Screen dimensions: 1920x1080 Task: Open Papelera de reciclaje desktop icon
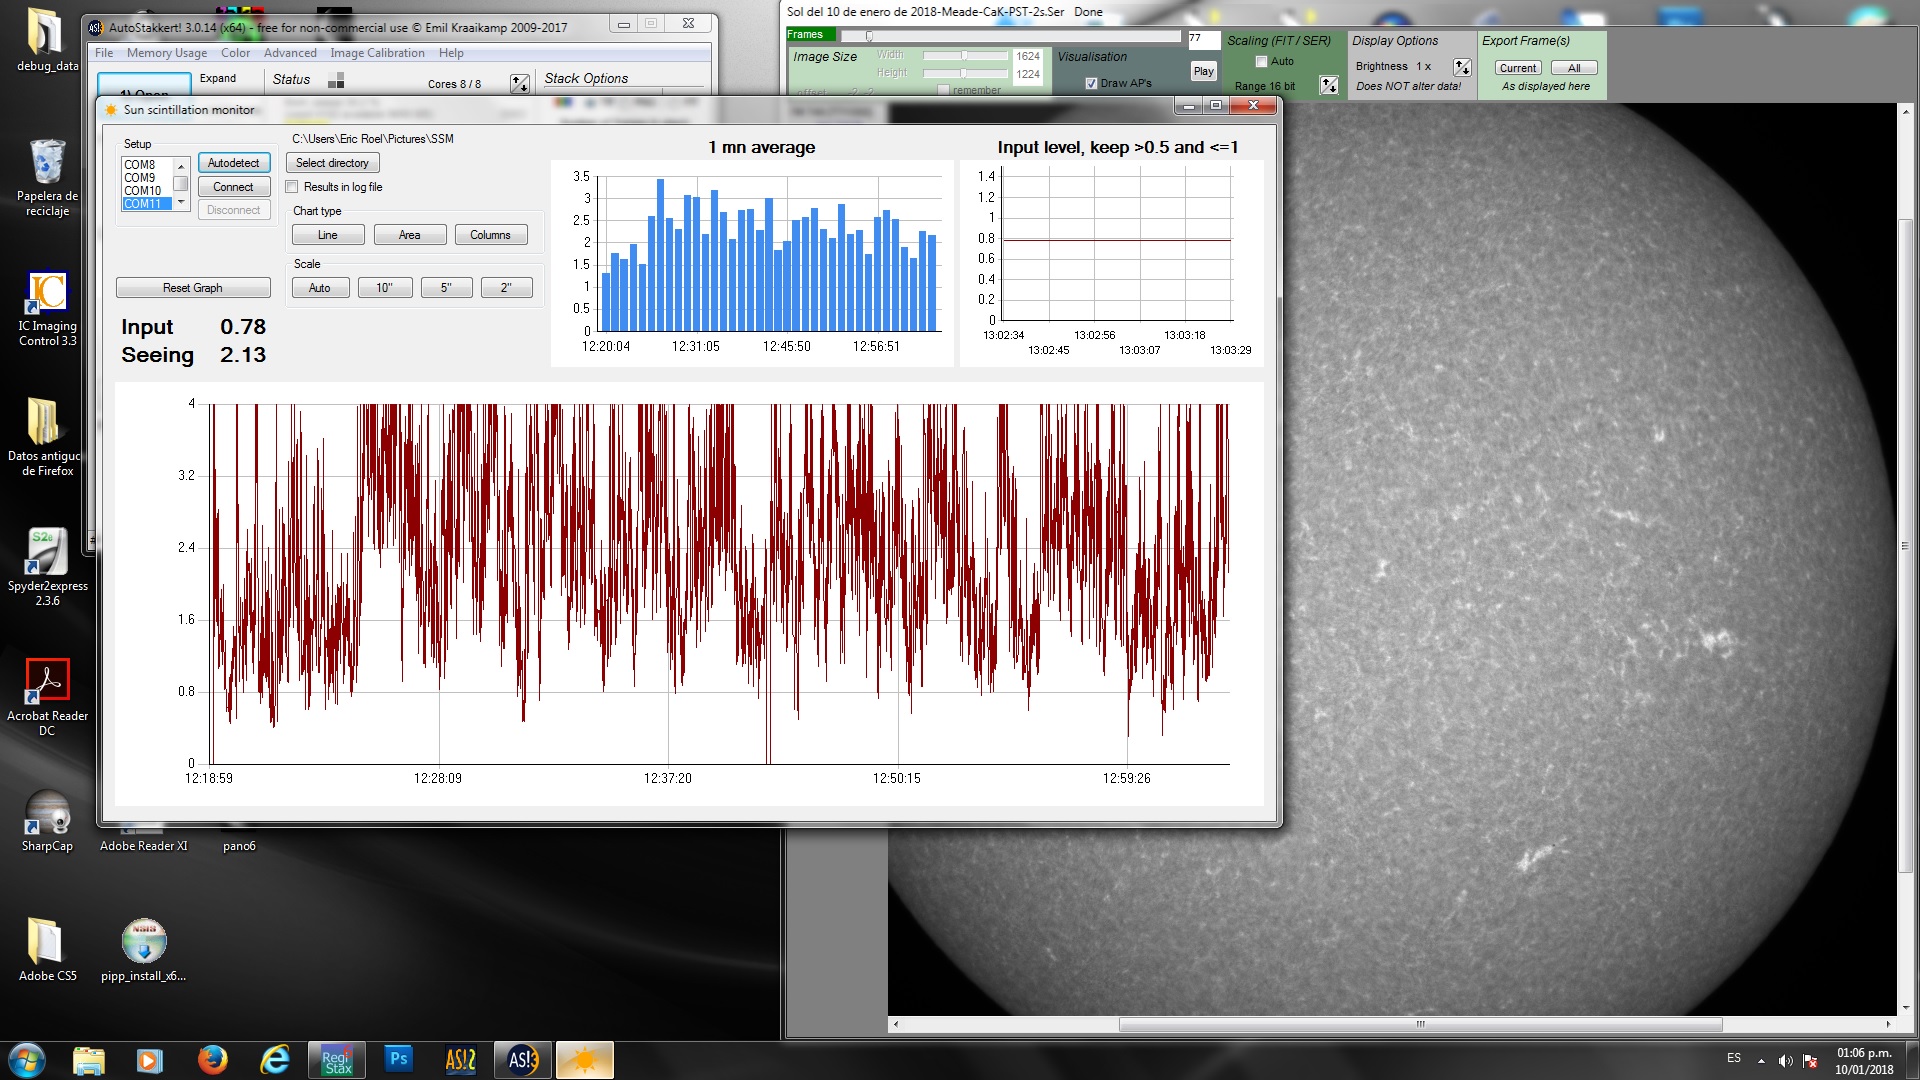click(47, 177)
